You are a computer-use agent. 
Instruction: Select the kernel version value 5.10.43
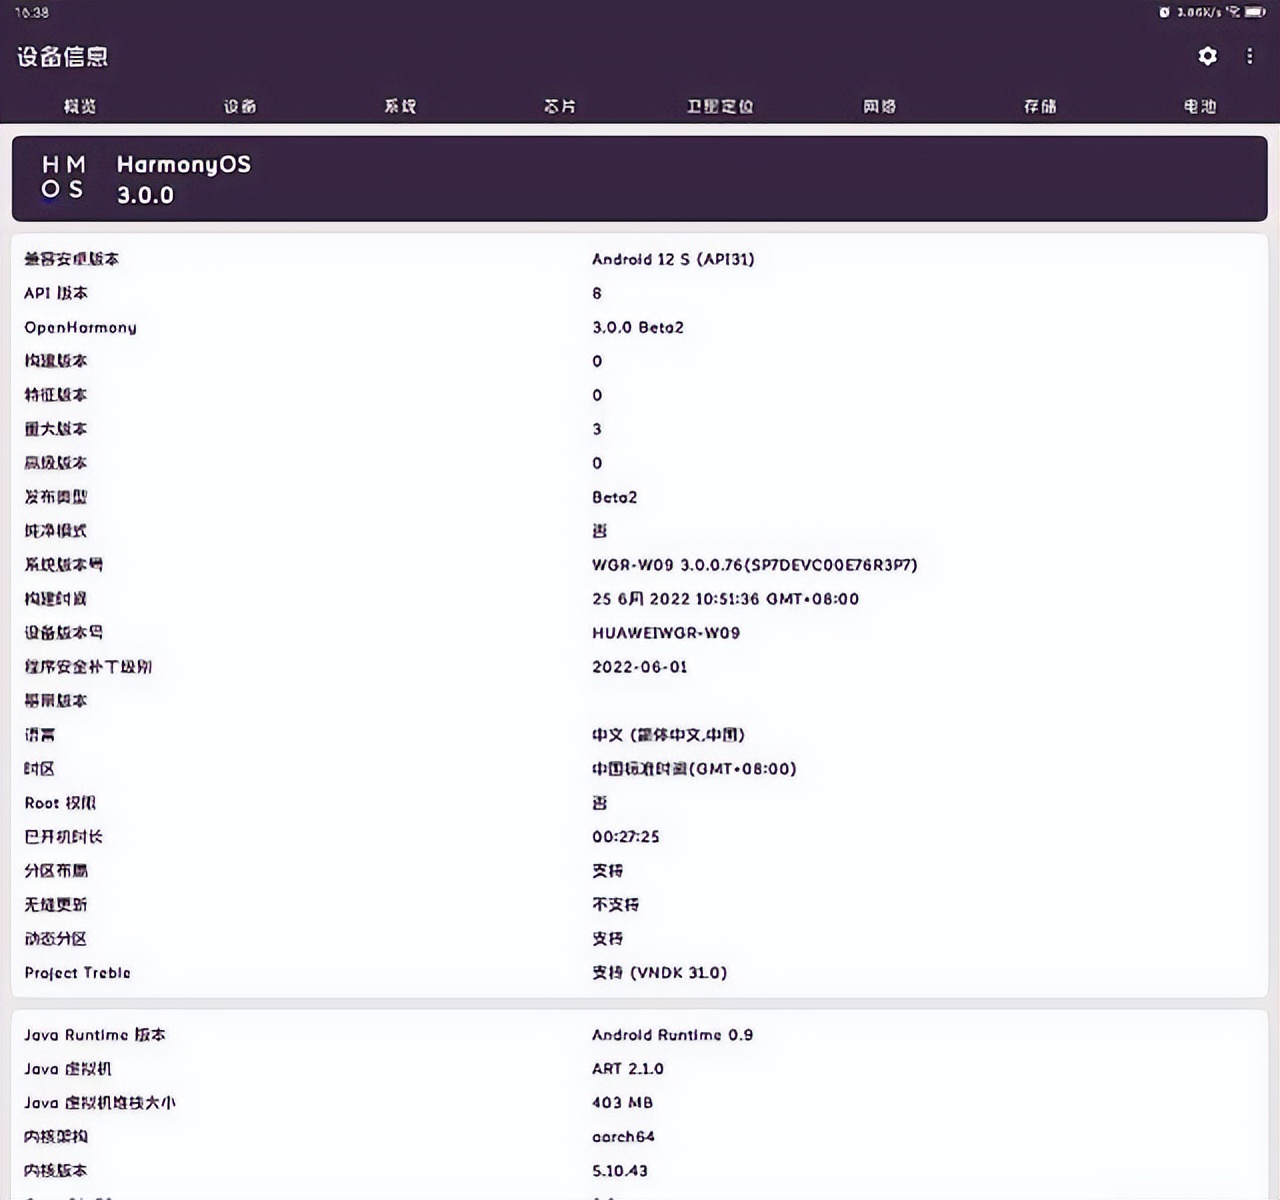(x=619, y=1171)
